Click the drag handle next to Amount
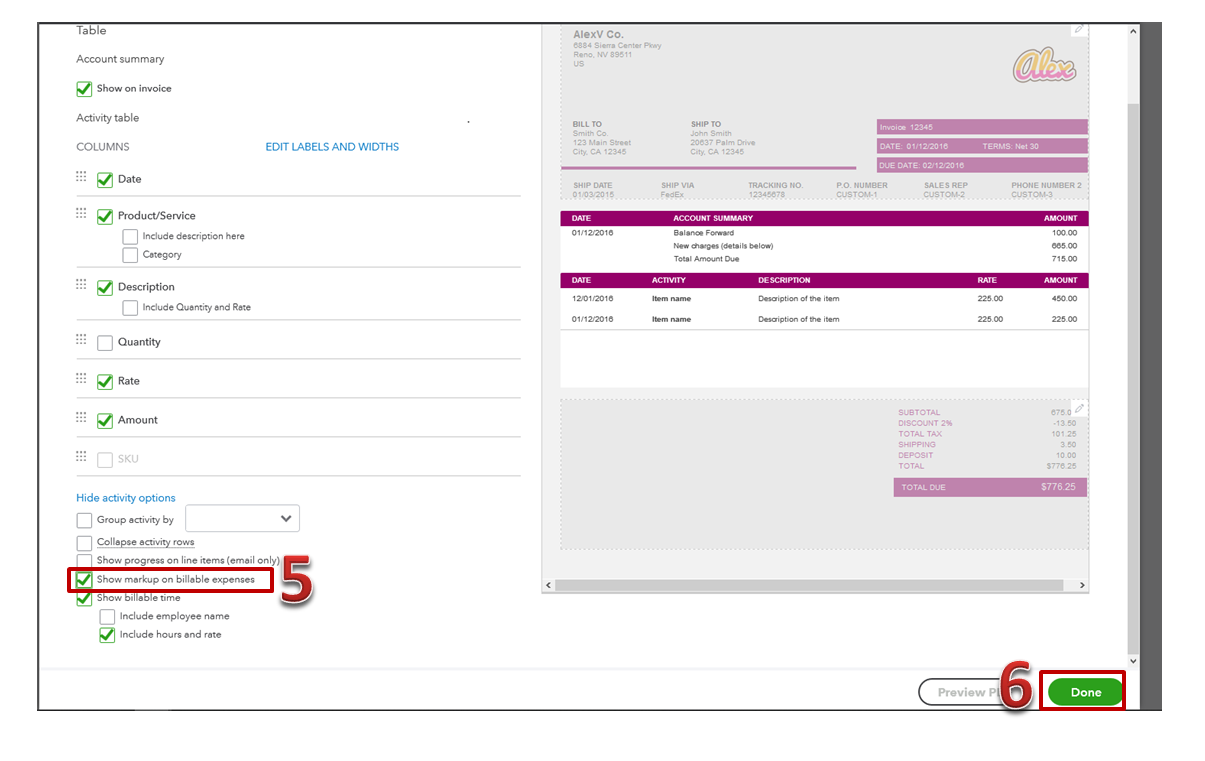Viewport: 1205px width, 761px height. [81, 417]
